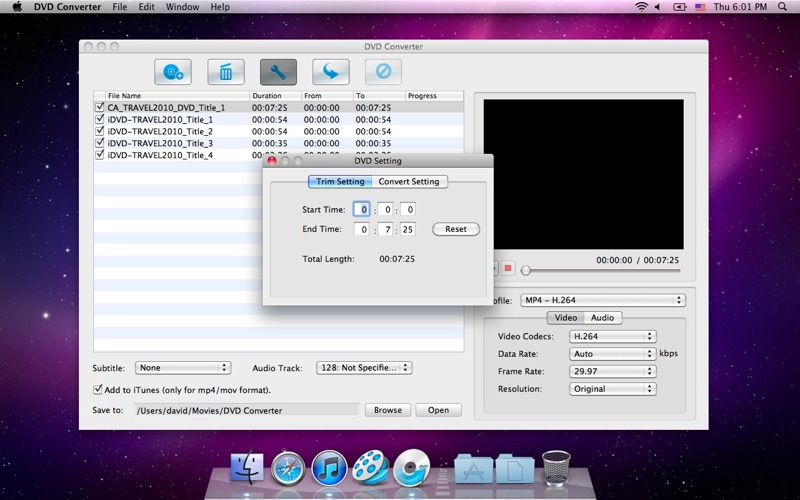This screenshot has height=500, width=800.
Task: Open the Resolution dropdown
Action: coord(612,388)
